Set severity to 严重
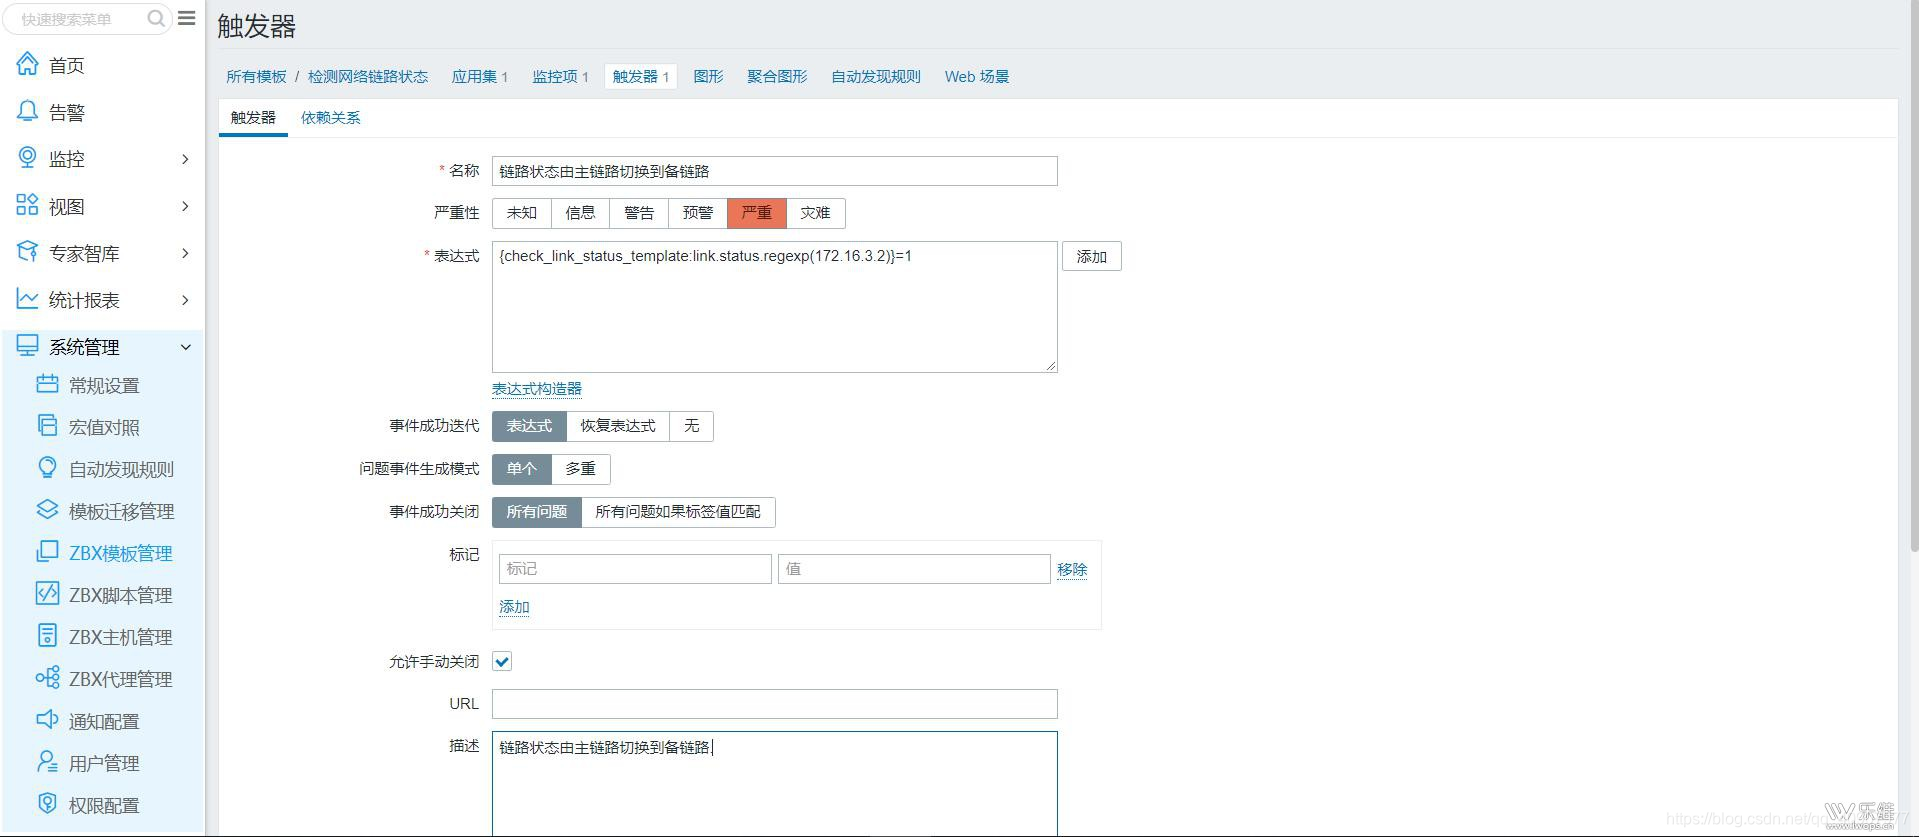This screenshot has height=837, width=1919. 757,213
